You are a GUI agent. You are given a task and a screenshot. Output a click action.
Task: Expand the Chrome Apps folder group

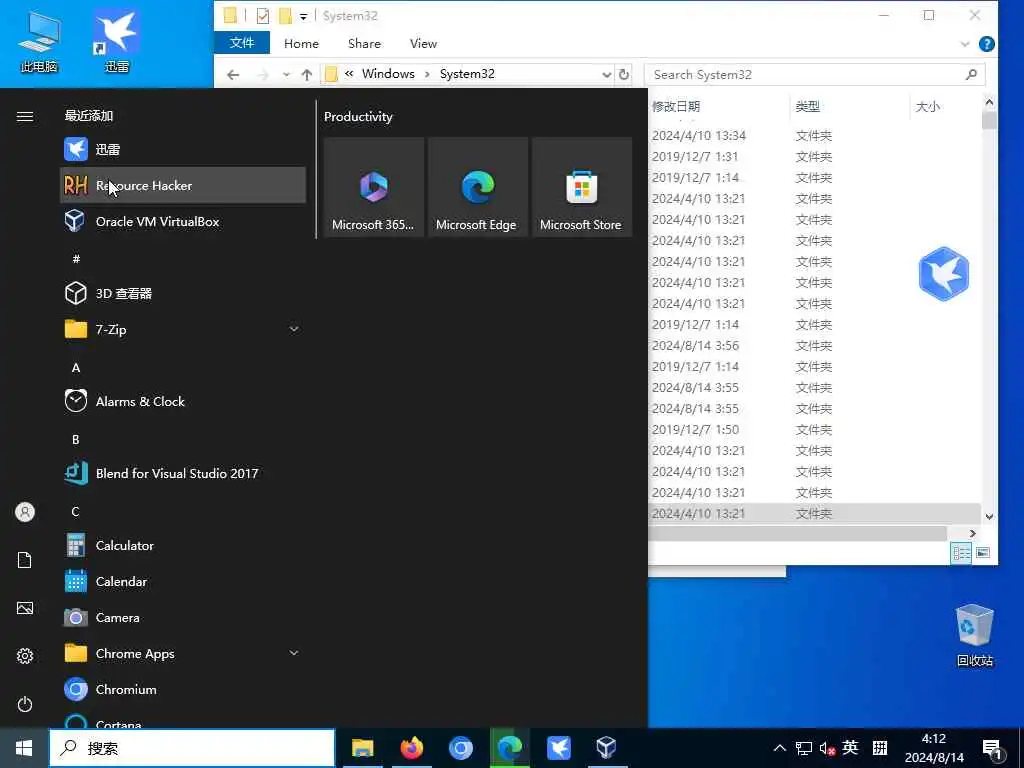[294, 653]
